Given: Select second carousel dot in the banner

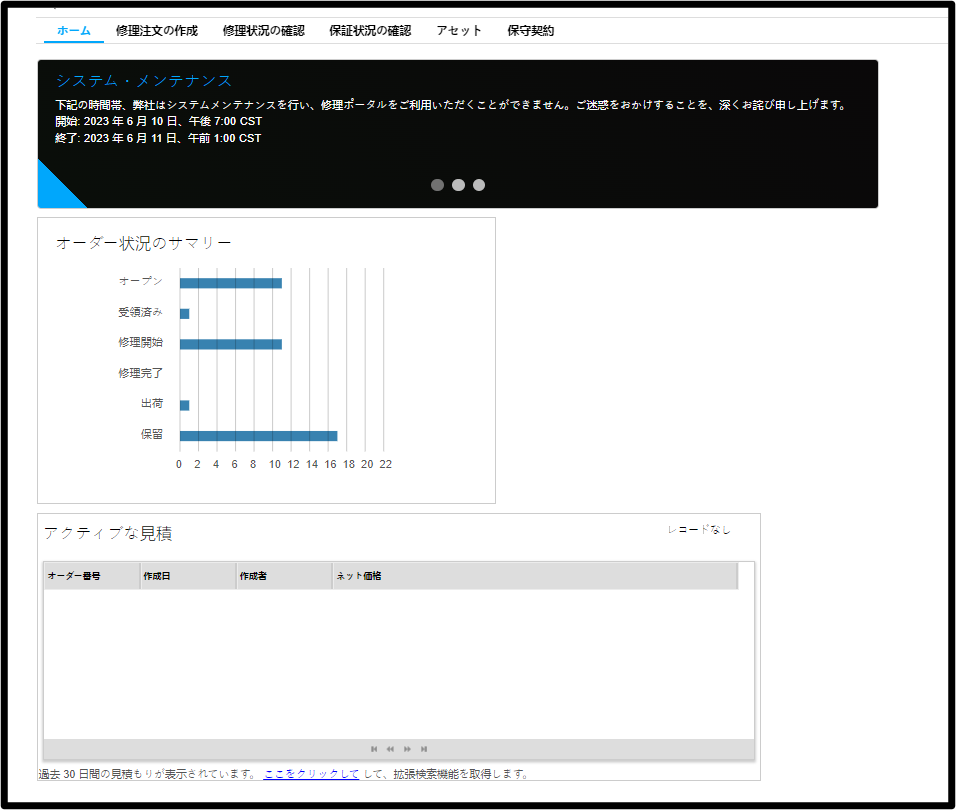Looking at the screenshot, I should point(458,185).
